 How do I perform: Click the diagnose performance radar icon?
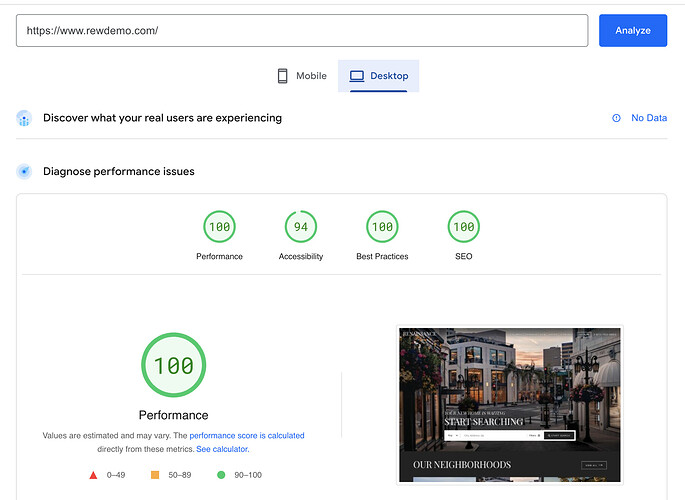point(24,172)
